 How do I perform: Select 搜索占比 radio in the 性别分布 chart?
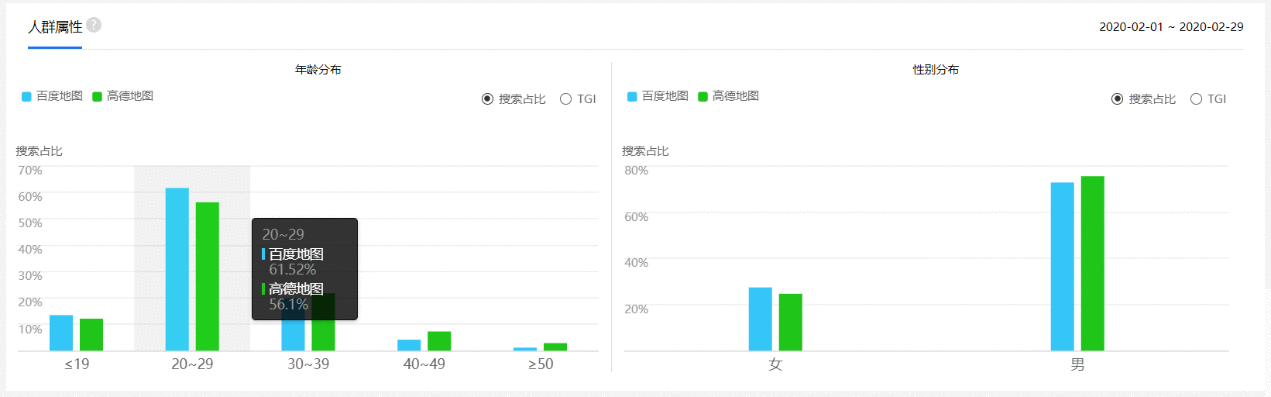point(1144,99)
